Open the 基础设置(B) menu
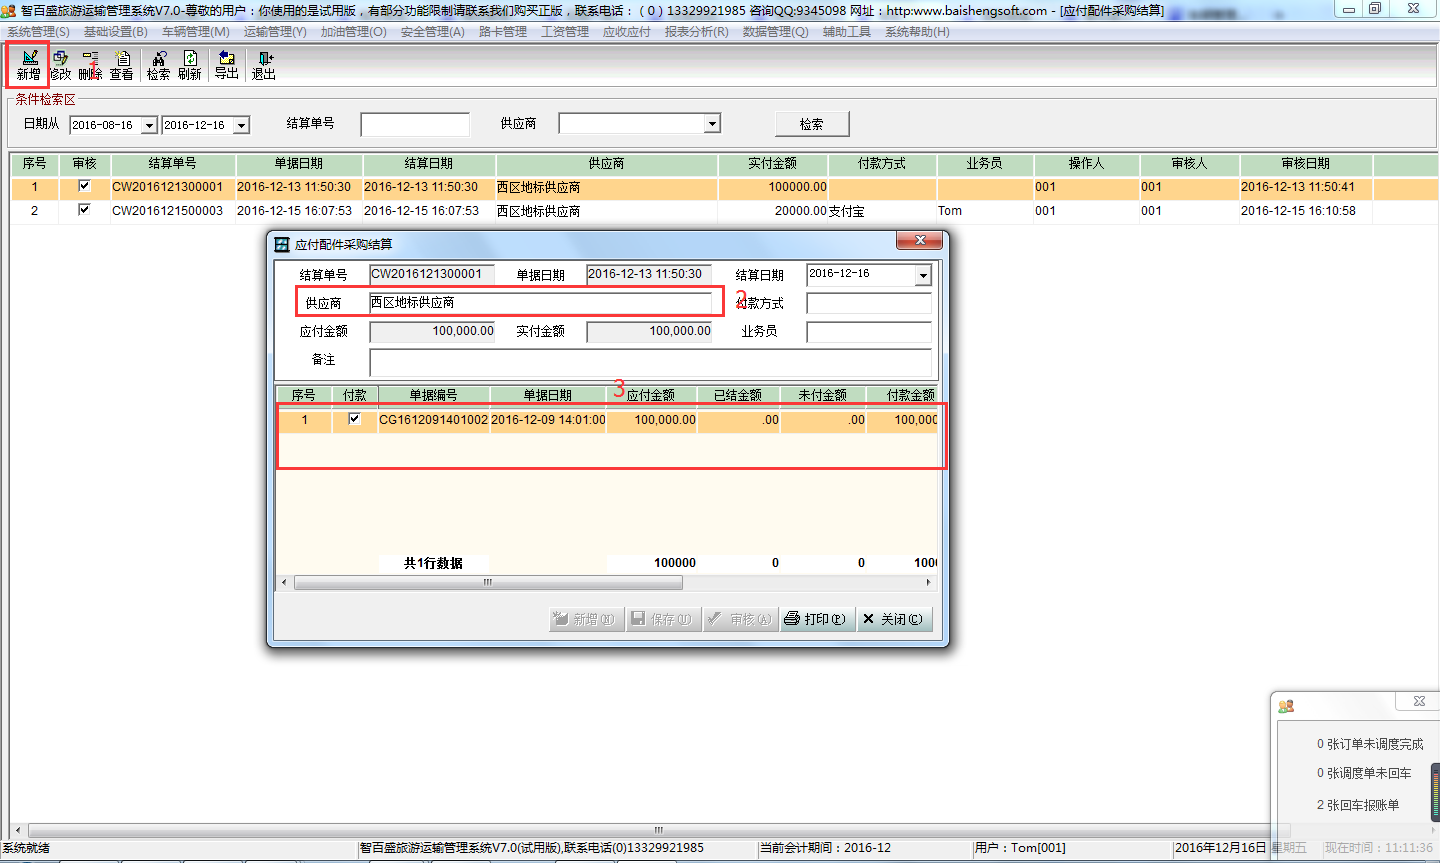 [x=115, y=32]
